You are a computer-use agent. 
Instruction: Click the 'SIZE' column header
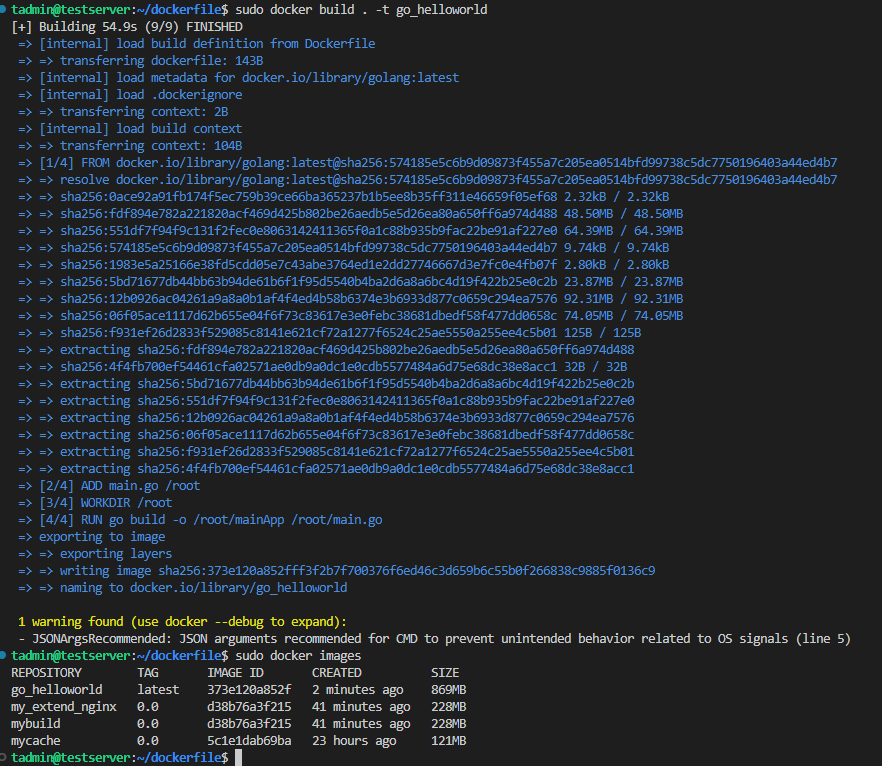445,673
